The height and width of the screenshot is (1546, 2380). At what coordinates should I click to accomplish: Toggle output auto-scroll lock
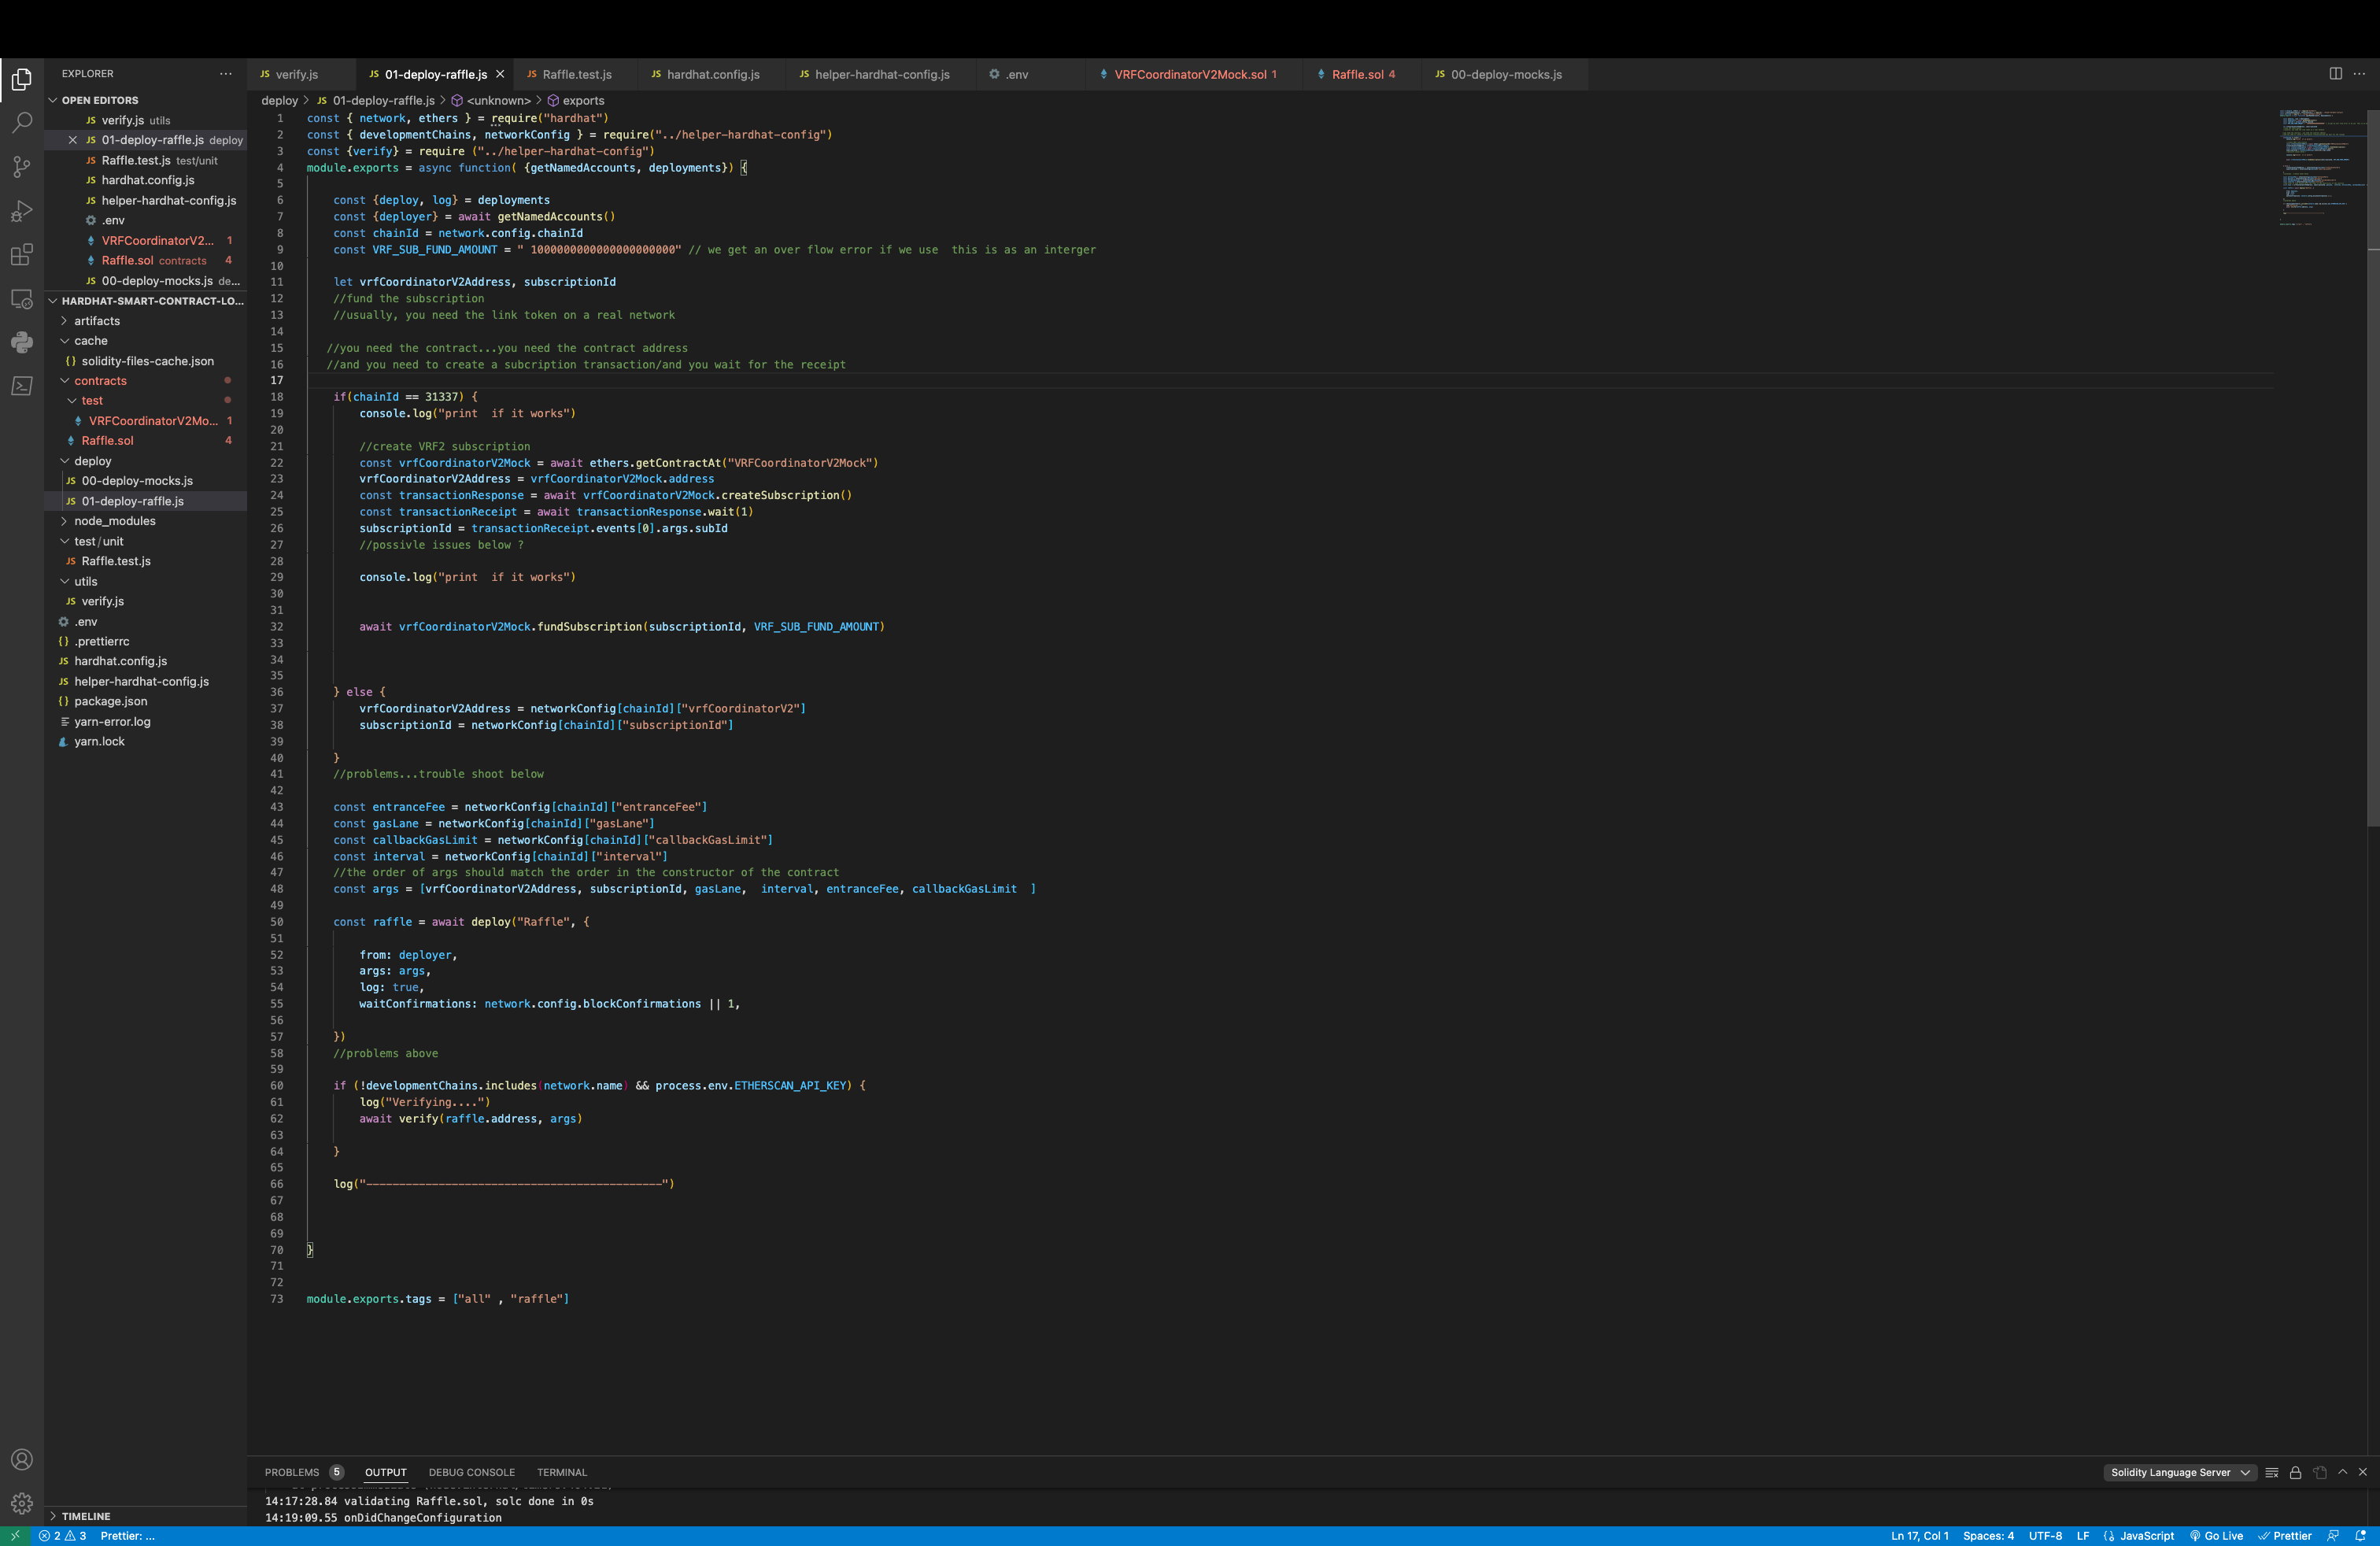(2295, 1472)
